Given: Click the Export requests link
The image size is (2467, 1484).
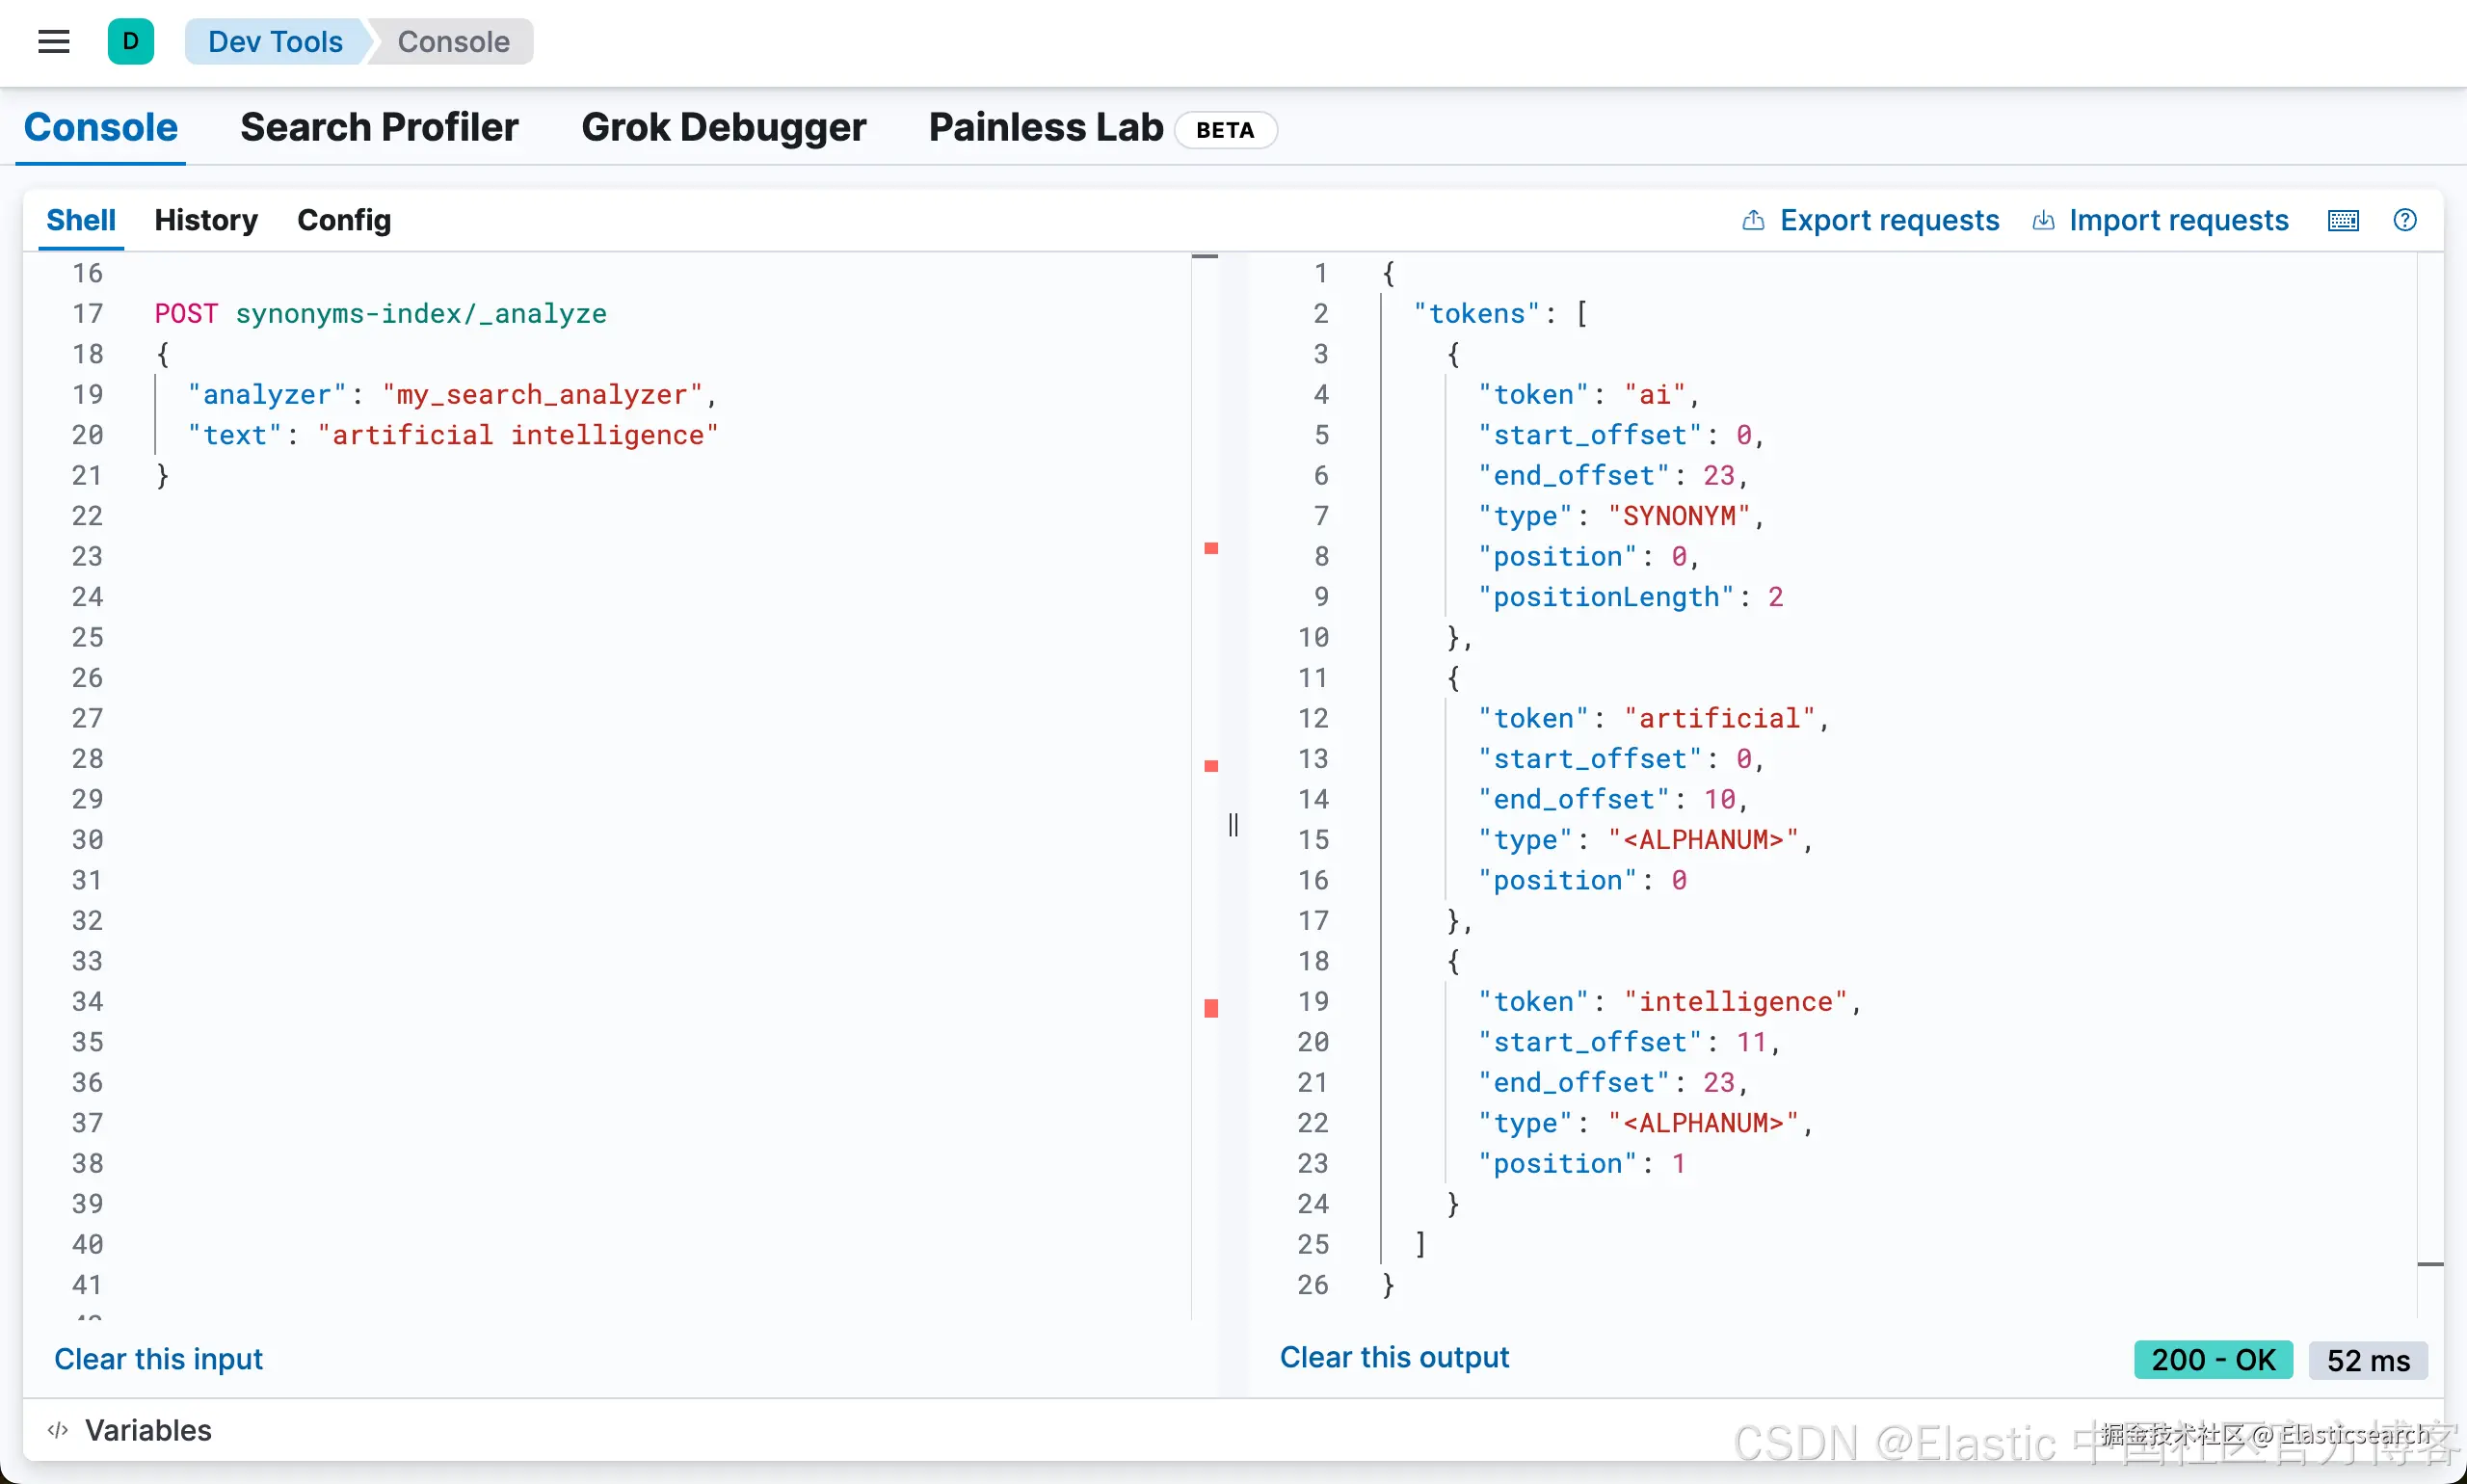Looking at the screenshot, I should [1889, 220].
